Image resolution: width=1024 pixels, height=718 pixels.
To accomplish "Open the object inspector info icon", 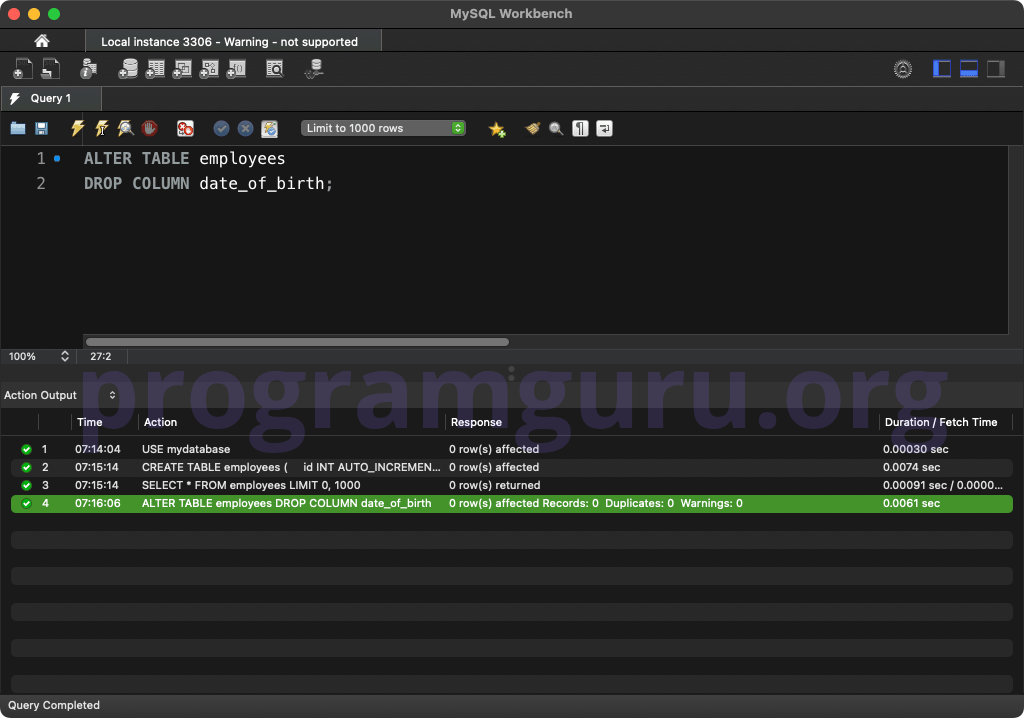I will [x=88, y=69].
